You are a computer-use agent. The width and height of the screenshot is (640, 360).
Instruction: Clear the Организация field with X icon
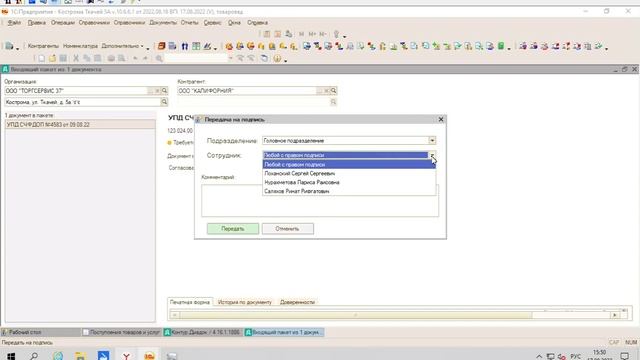coord(158,91)
